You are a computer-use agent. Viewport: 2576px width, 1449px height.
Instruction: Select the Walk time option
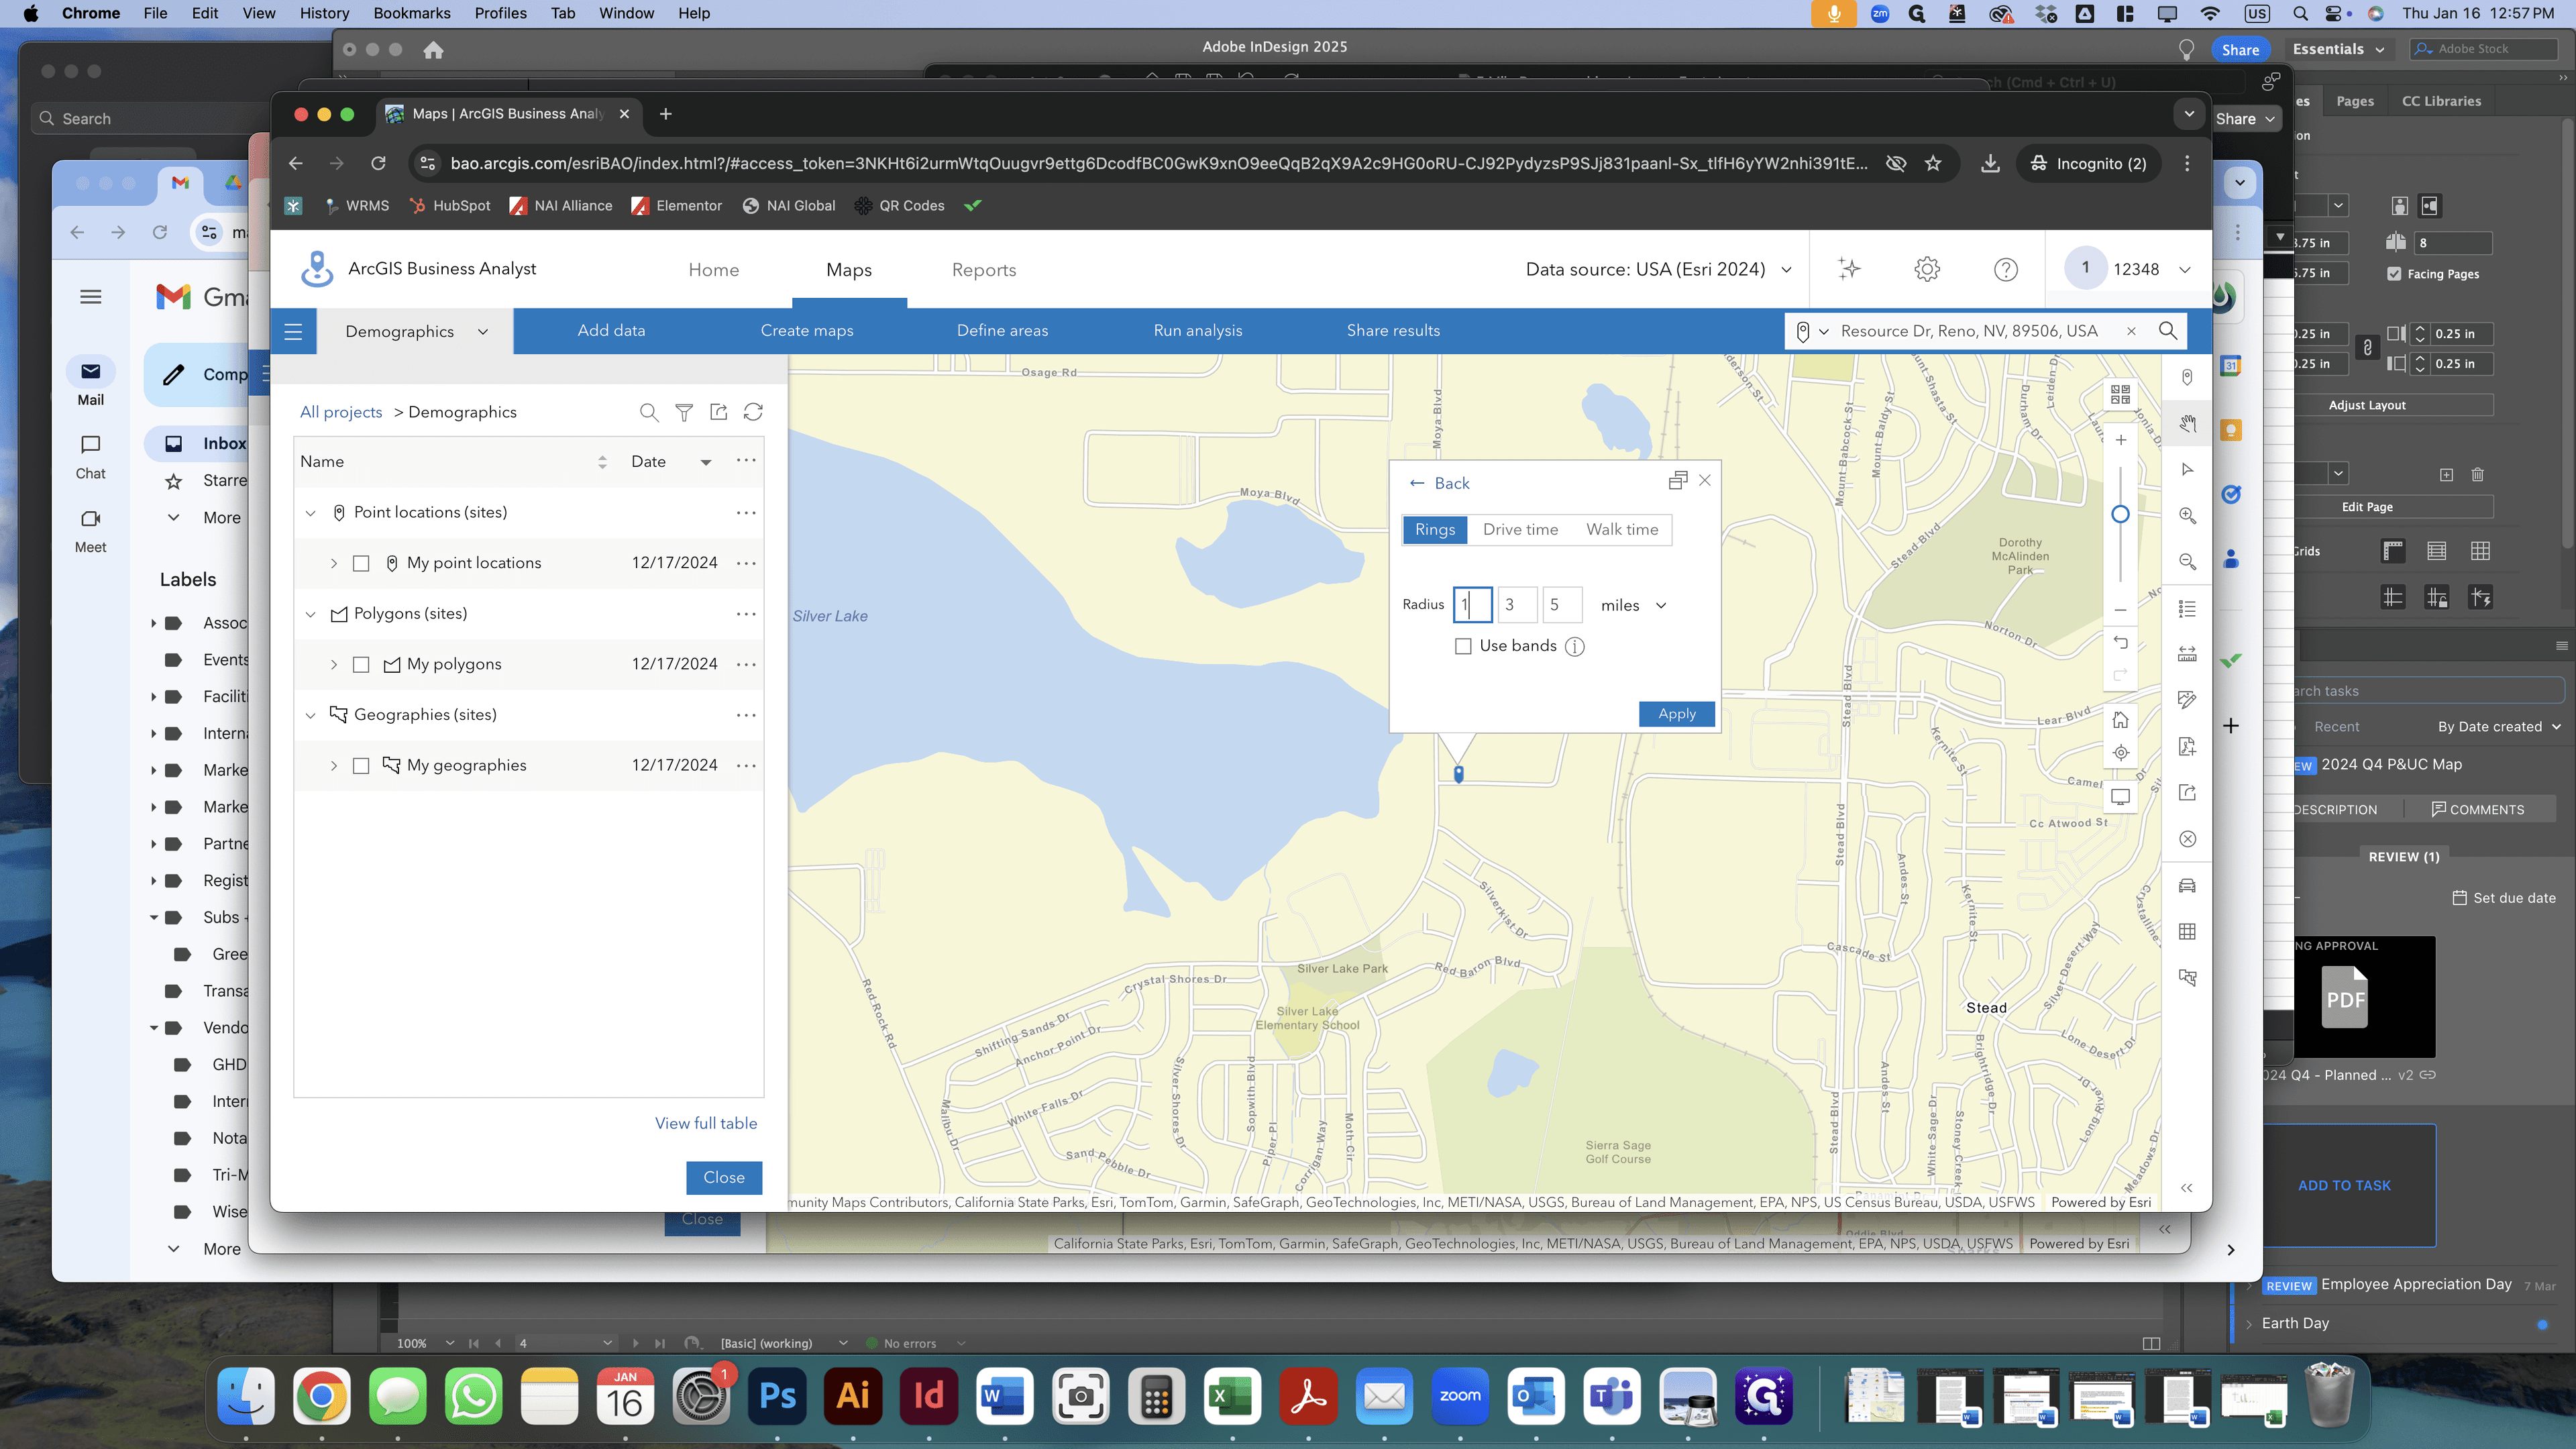click(1622, 529)
